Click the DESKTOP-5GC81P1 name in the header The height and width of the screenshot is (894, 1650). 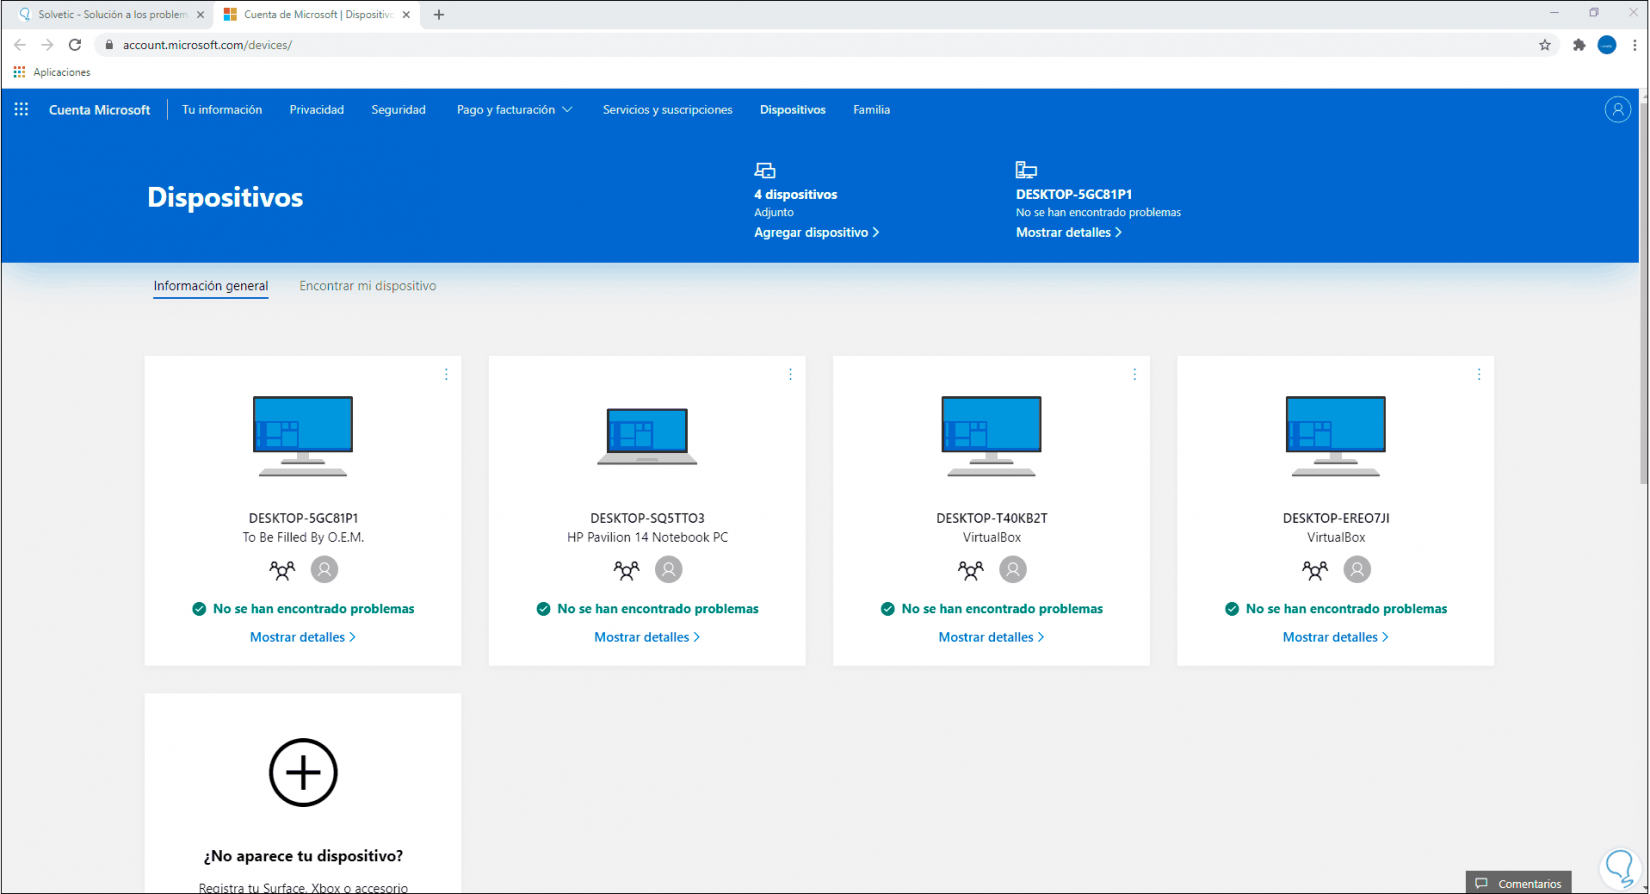1074,195
